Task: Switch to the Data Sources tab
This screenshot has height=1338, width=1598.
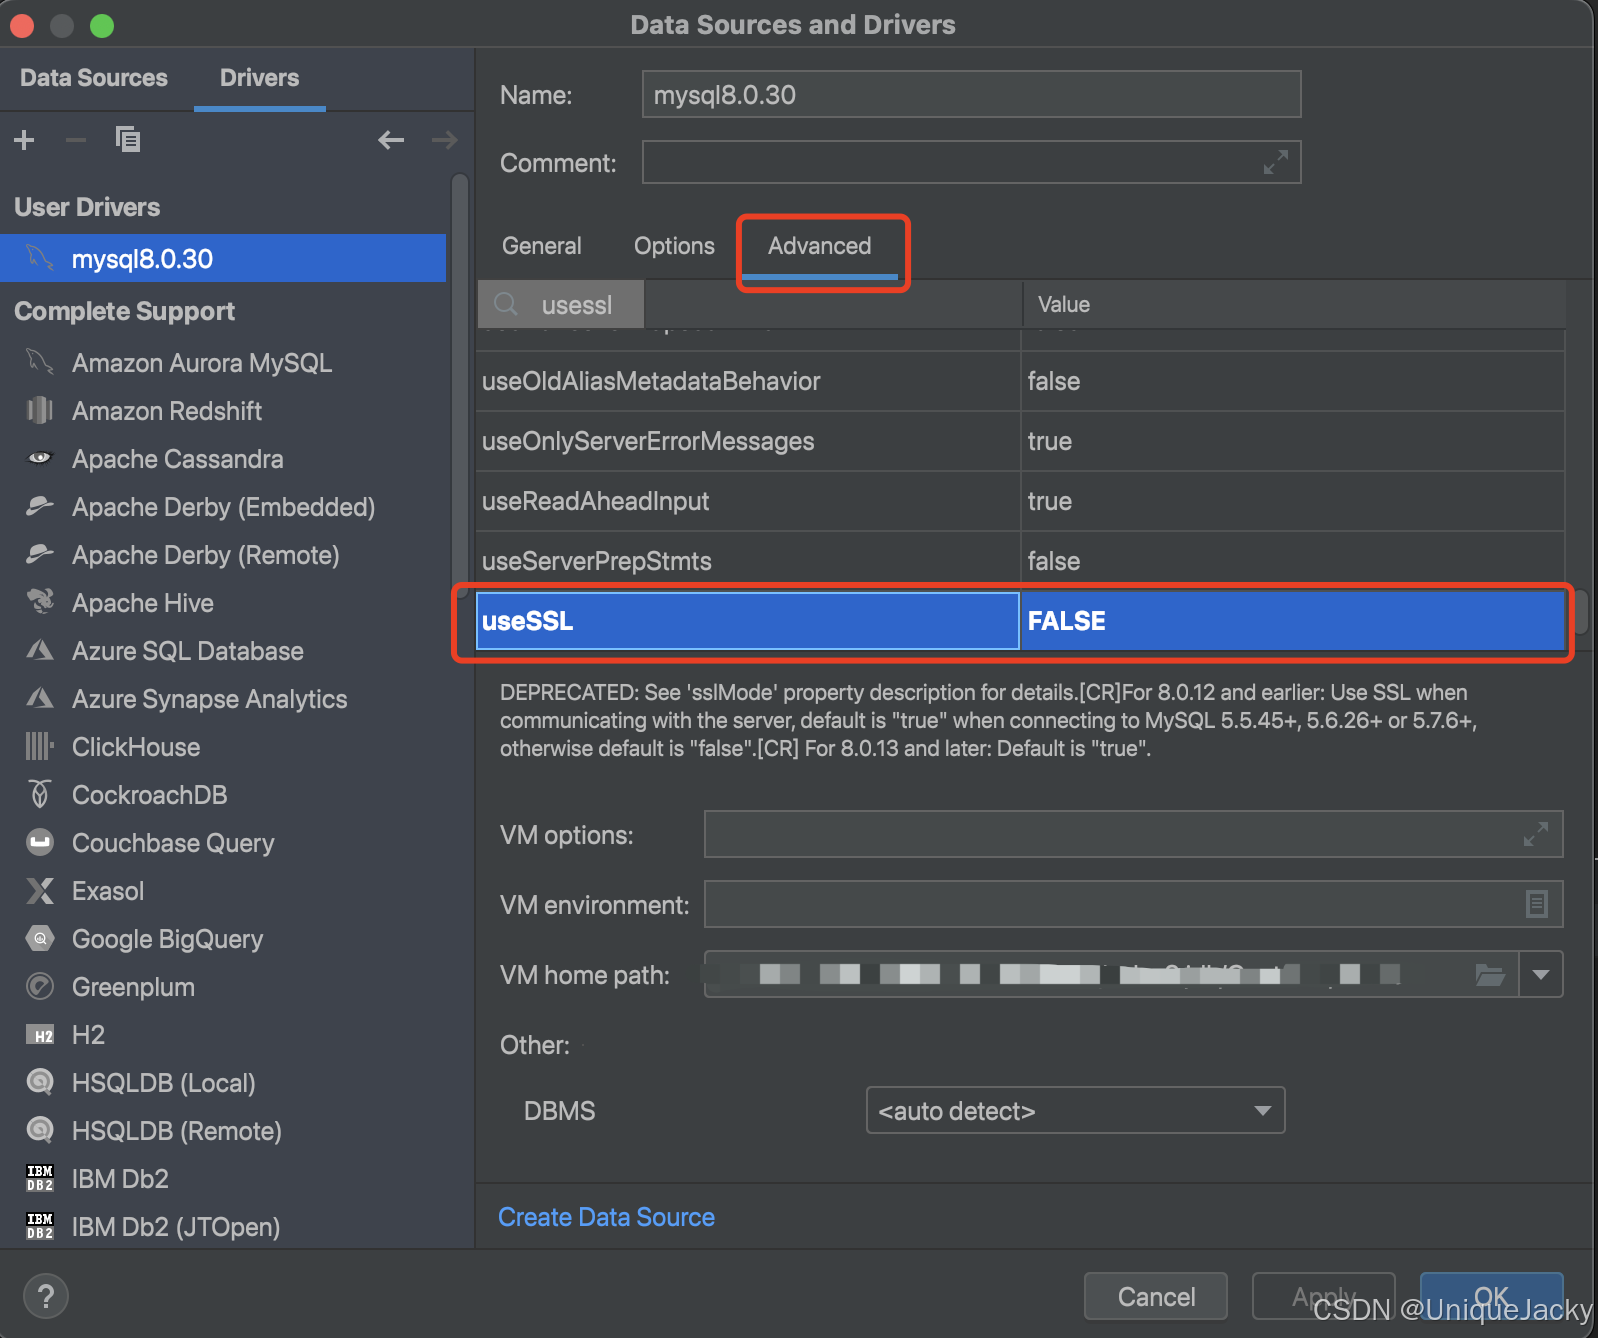Action: [x=94, y=78]
